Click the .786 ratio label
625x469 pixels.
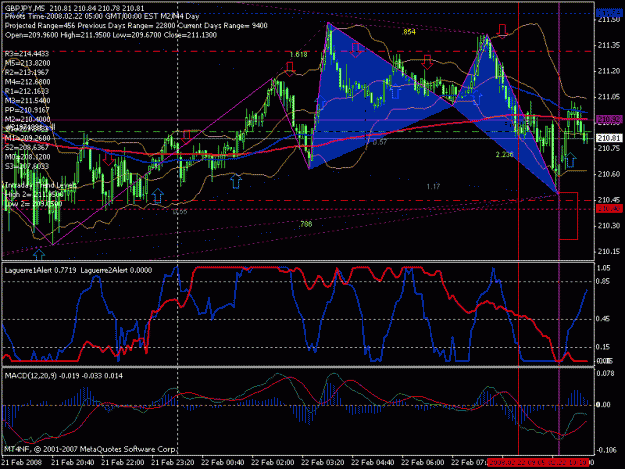tap(305, 224)
